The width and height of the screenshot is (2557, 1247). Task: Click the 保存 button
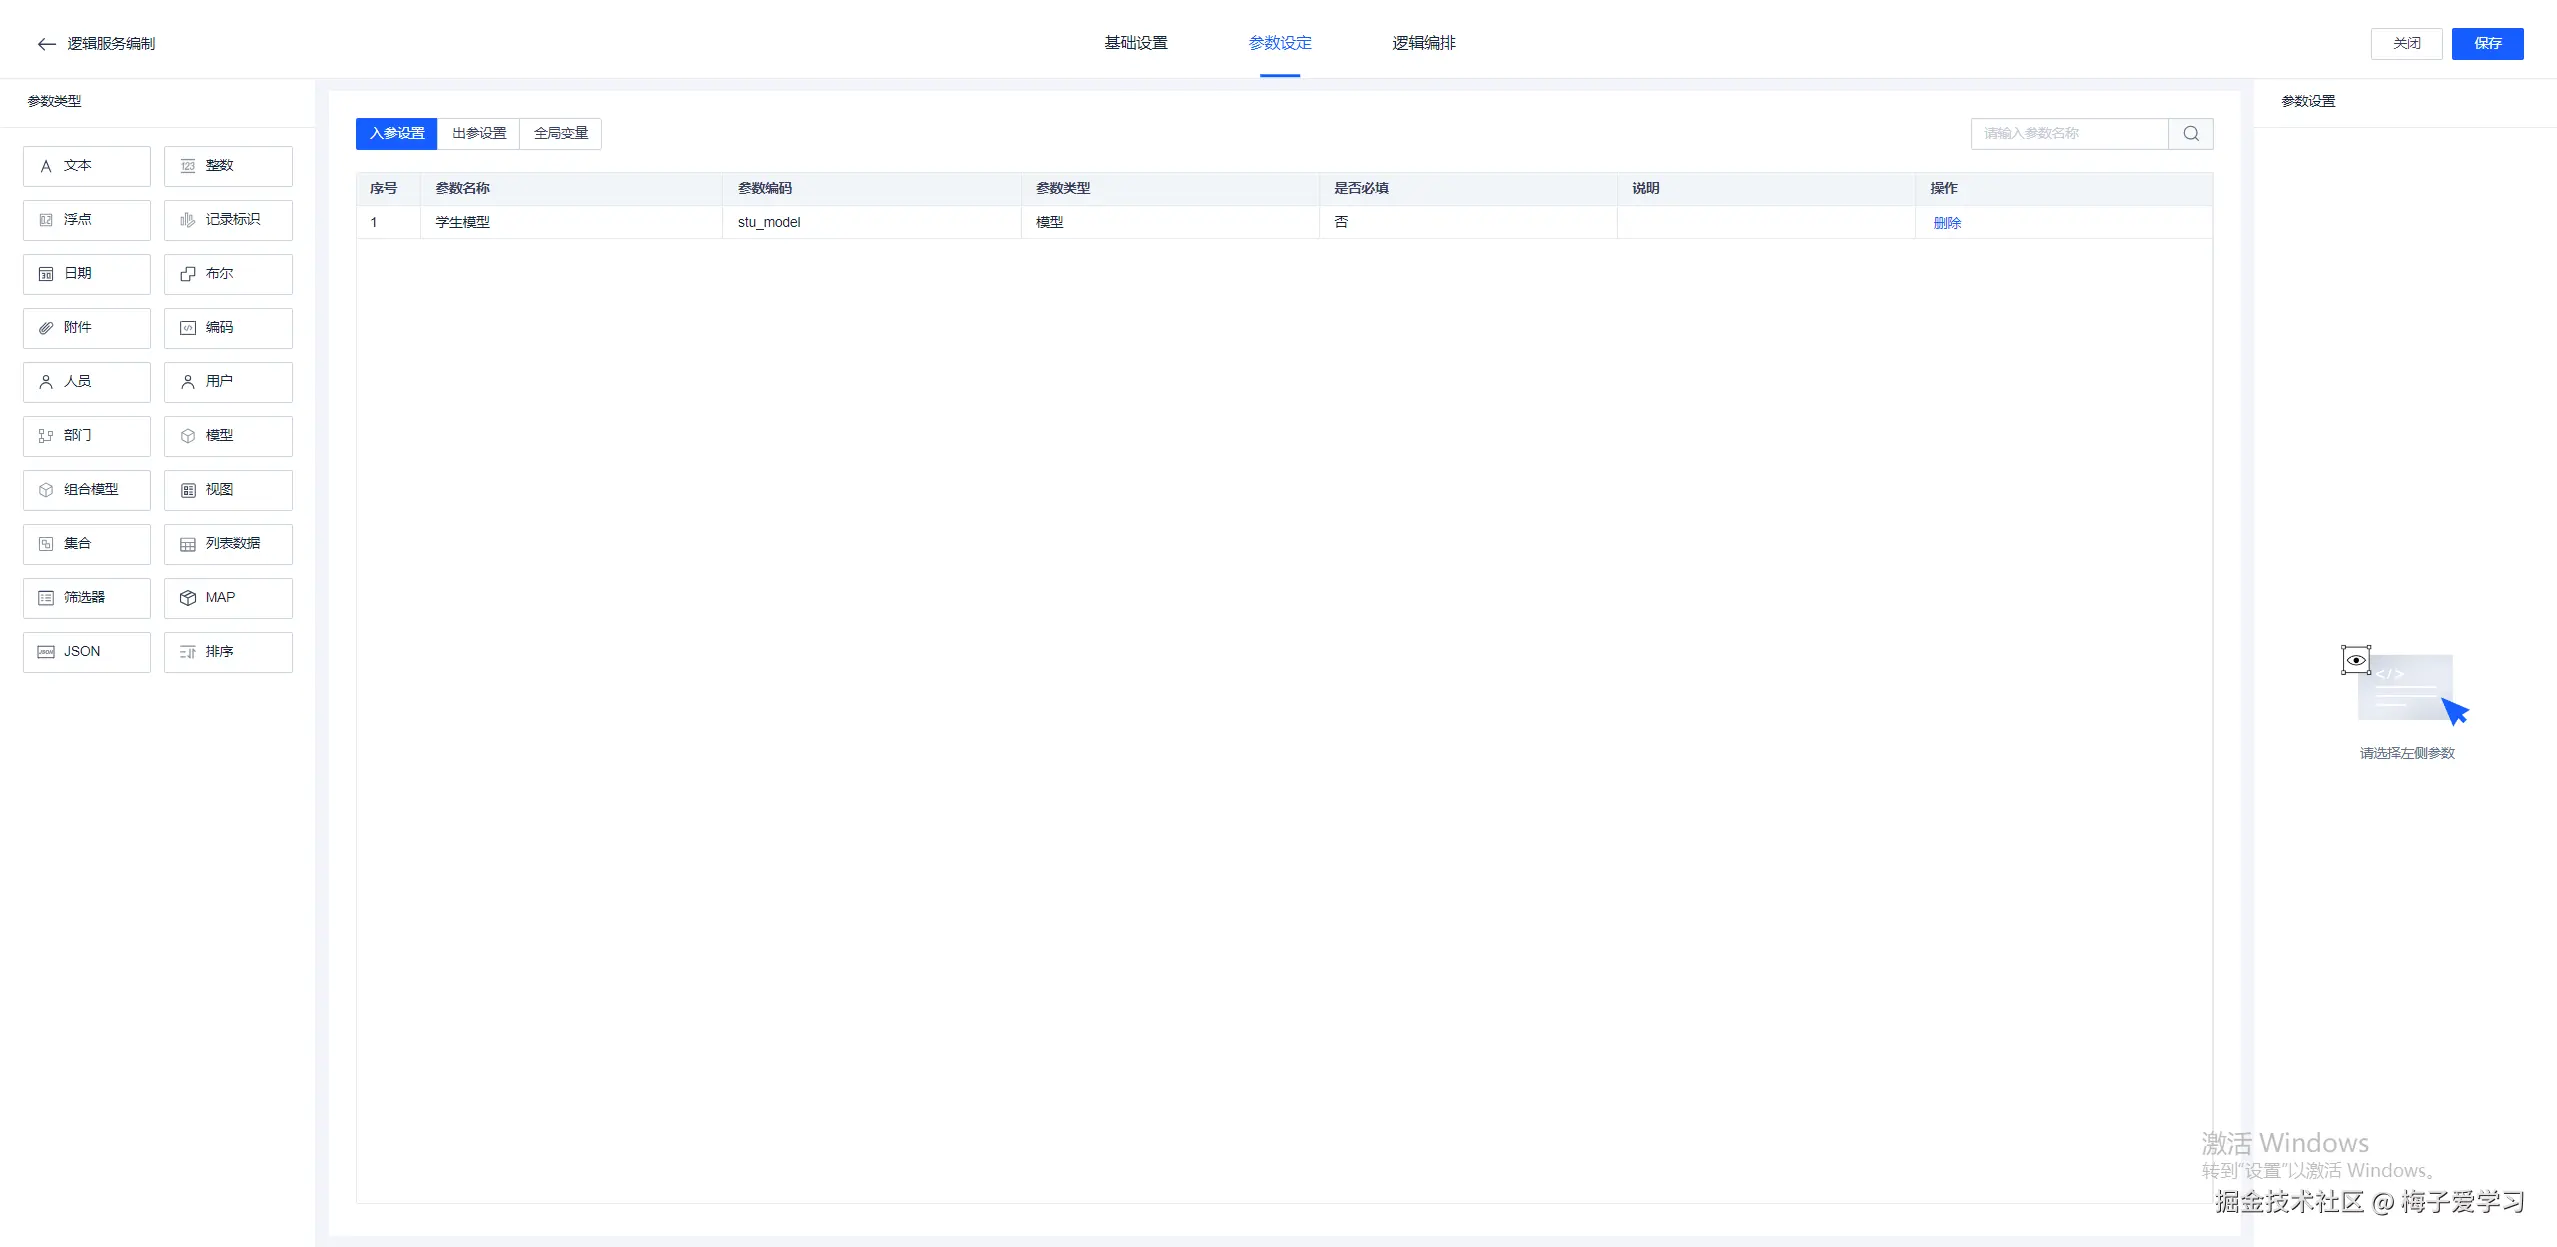(x=2487, y=44)
